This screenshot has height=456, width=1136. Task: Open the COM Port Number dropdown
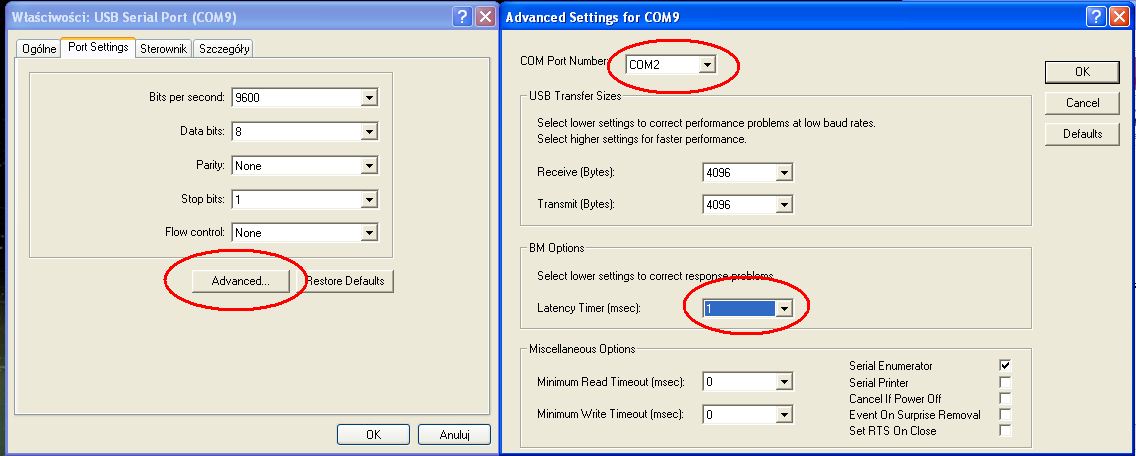[708, 64]
